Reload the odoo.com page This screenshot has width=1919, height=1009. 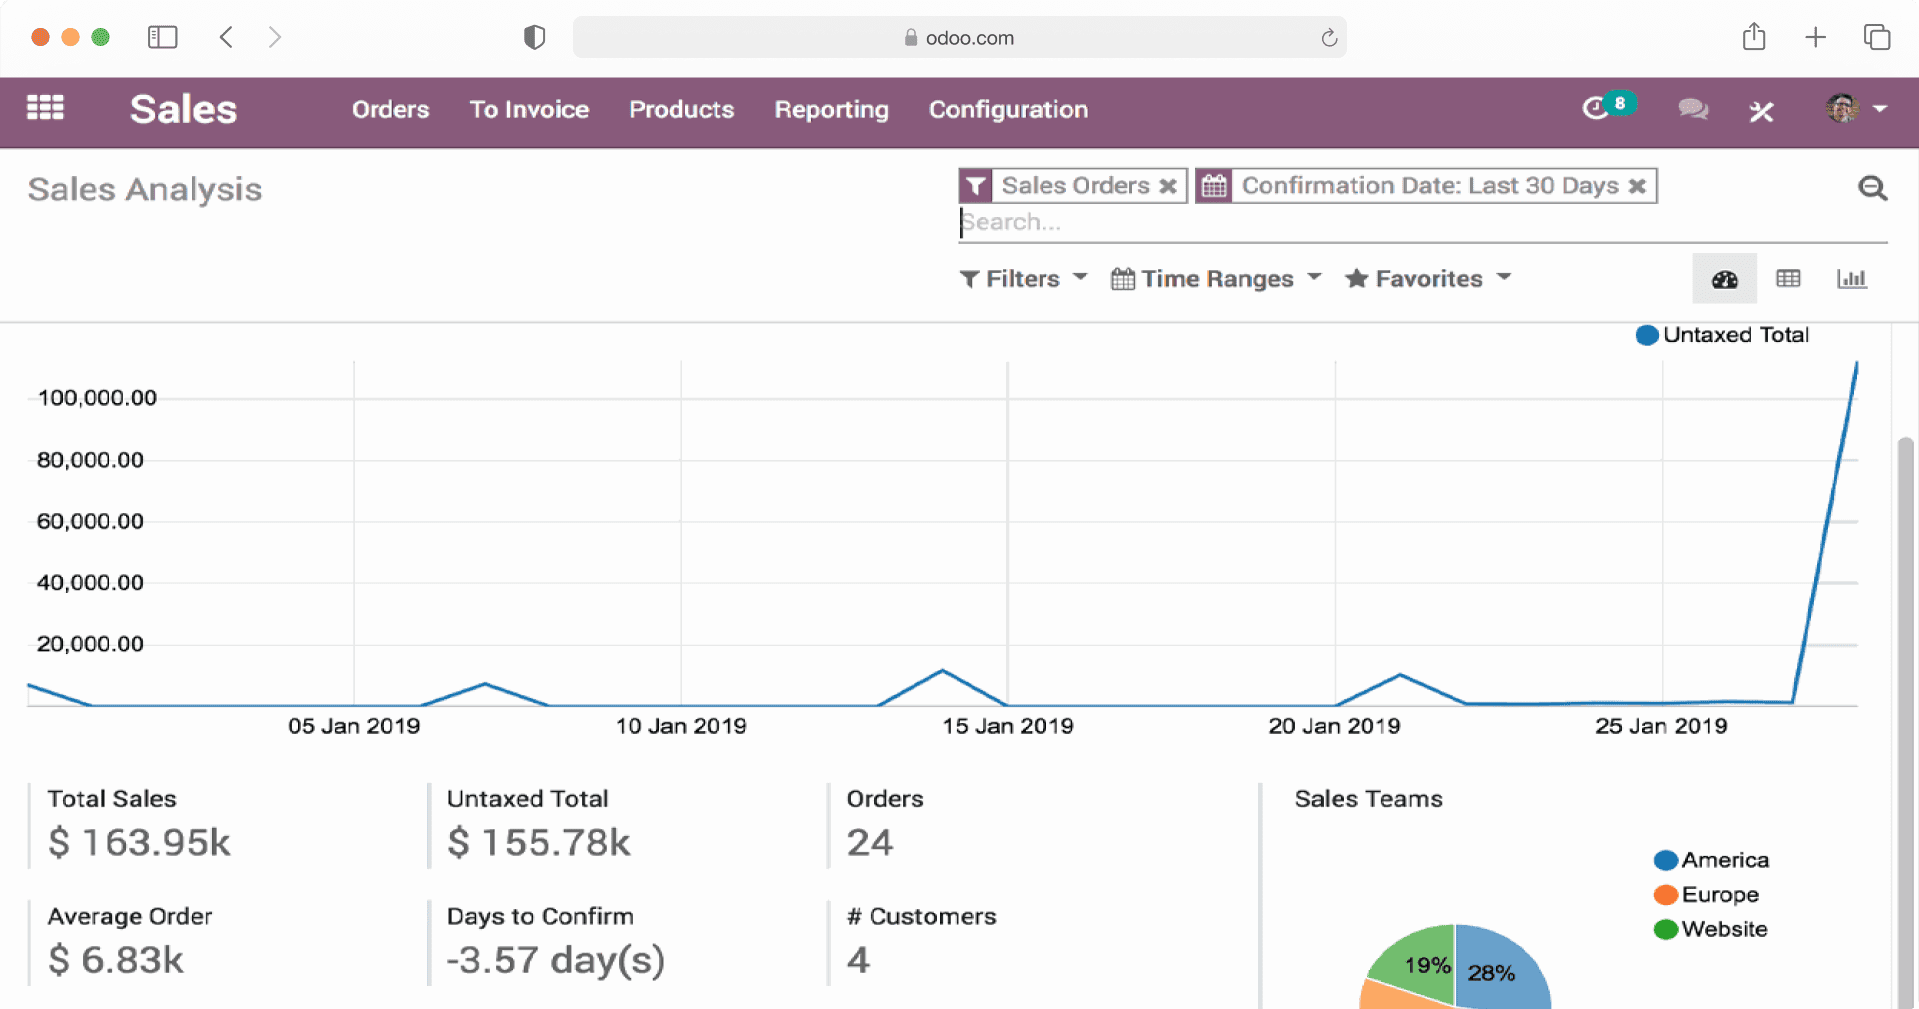(x=1328, y=38)
